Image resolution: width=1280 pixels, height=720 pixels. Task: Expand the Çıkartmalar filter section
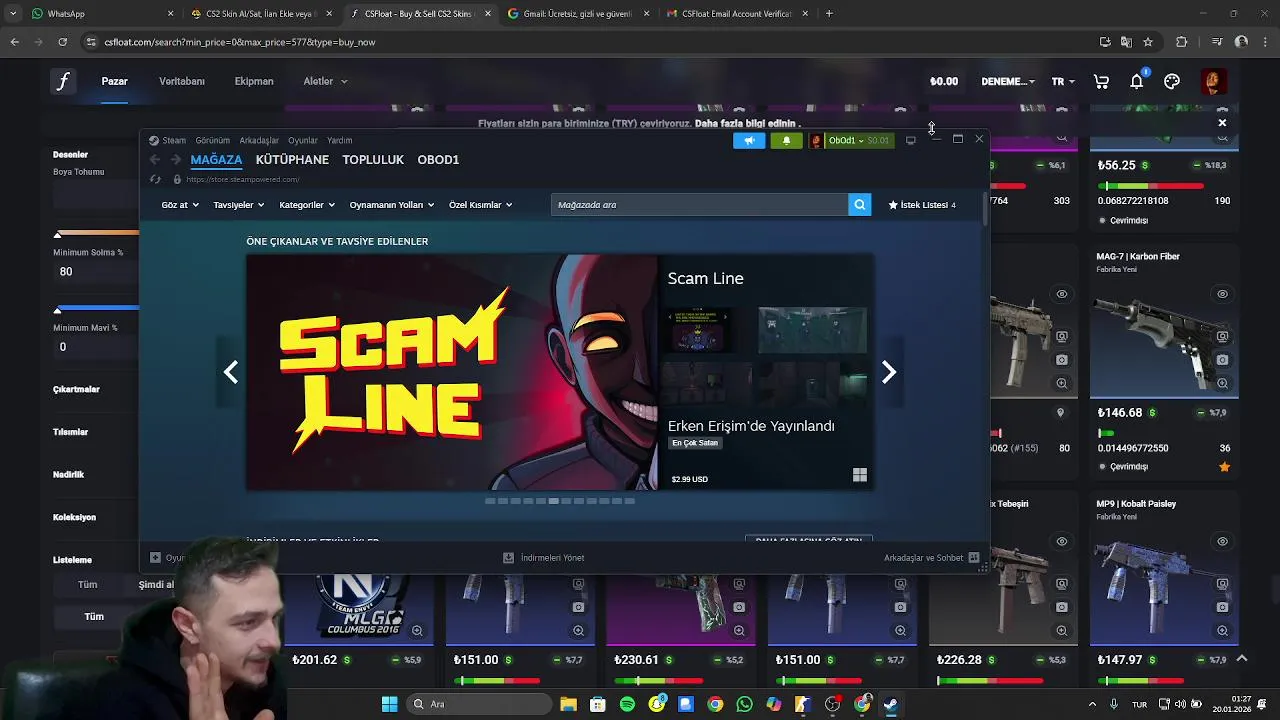77,389
